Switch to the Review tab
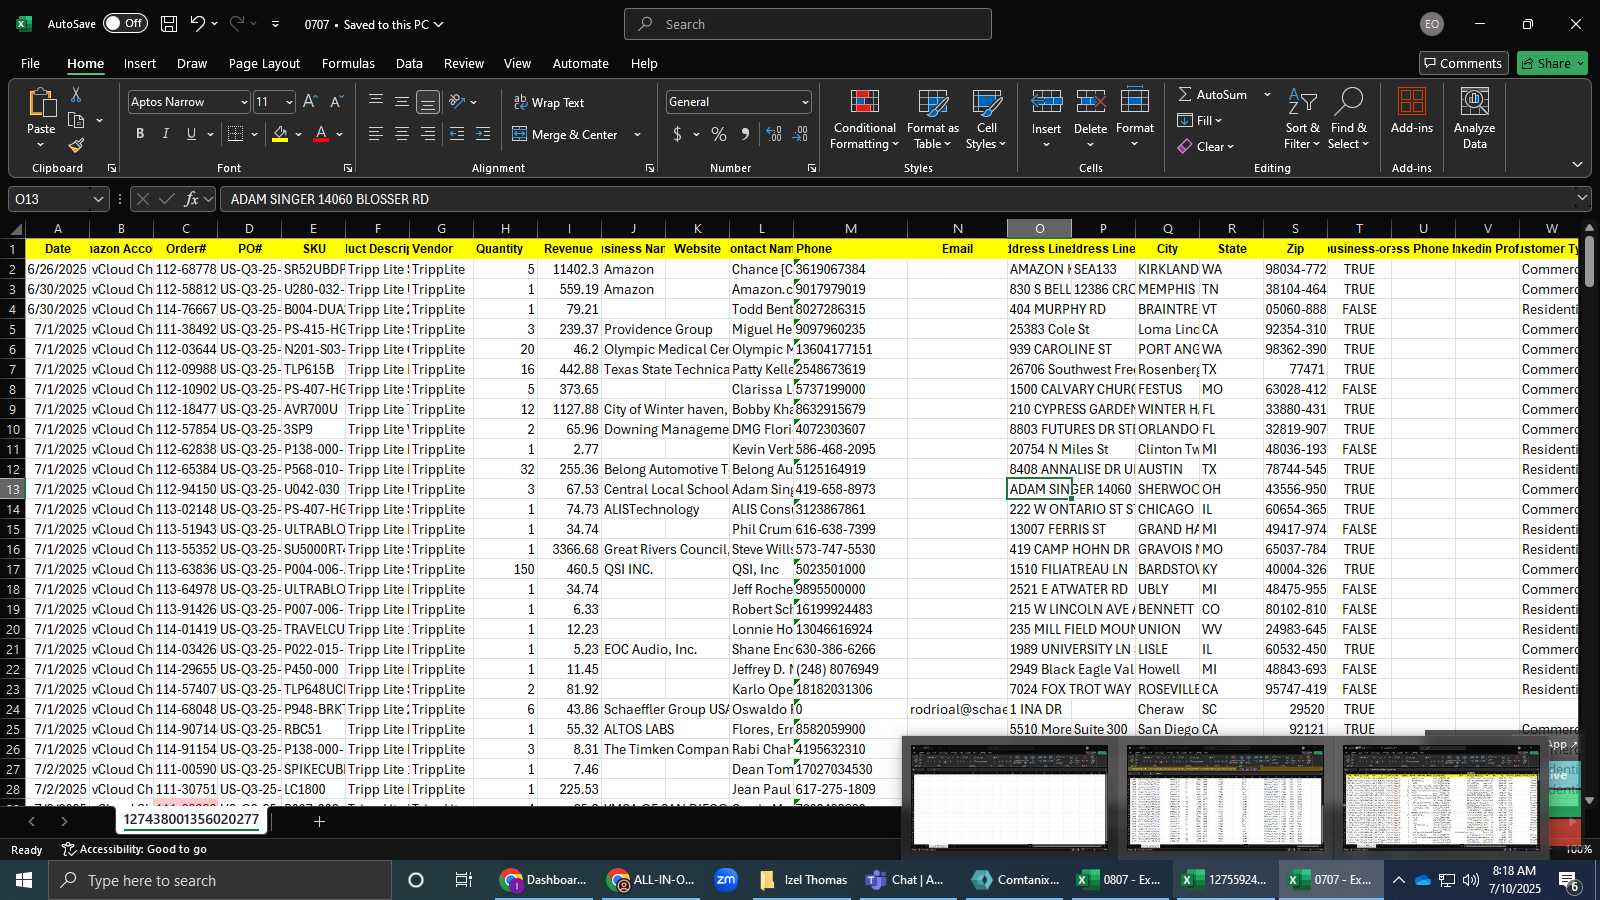 click(464, 63)
